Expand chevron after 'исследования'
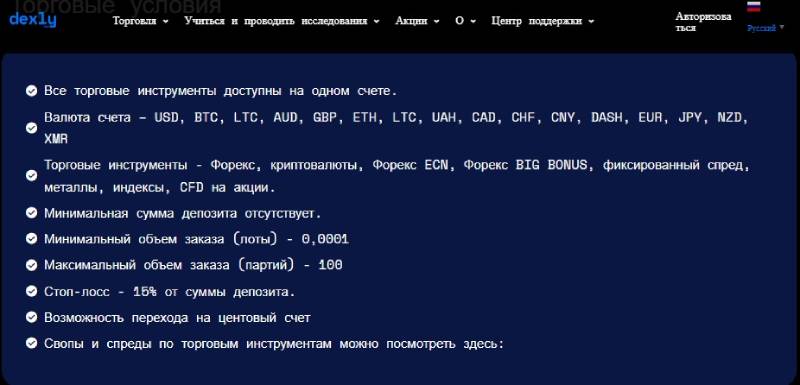Image resolution: width=800 pixels, height=385 pixels. [x=377, y=21]
